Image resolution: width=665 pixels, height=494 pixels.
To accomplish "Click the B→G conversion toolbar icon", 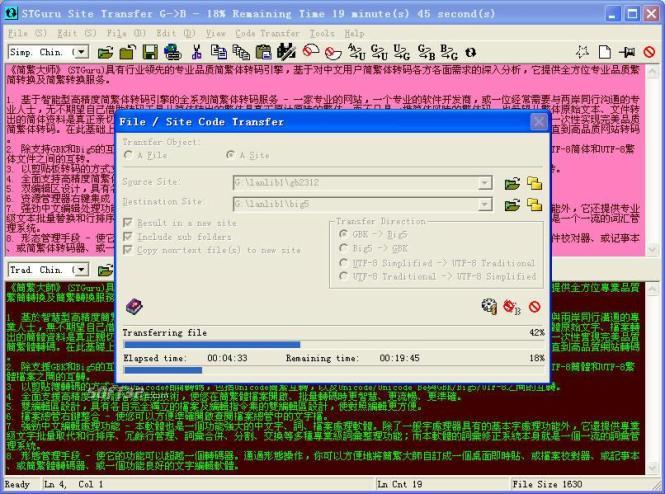I will tap(449, 53).
